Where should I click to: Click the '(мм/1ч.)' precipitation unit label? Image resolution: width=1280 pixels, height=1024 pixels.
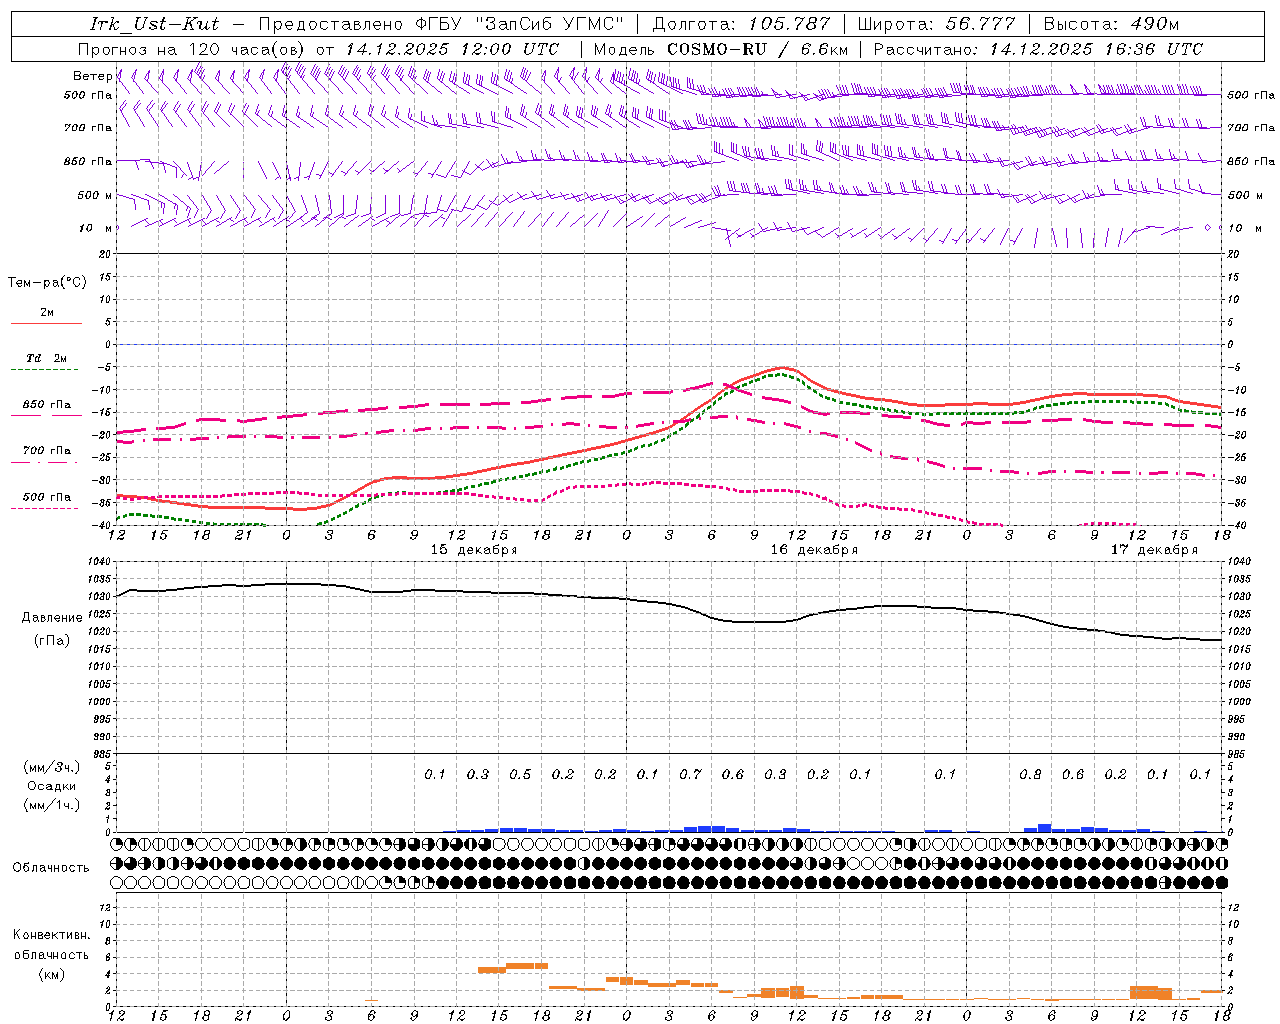52,805
